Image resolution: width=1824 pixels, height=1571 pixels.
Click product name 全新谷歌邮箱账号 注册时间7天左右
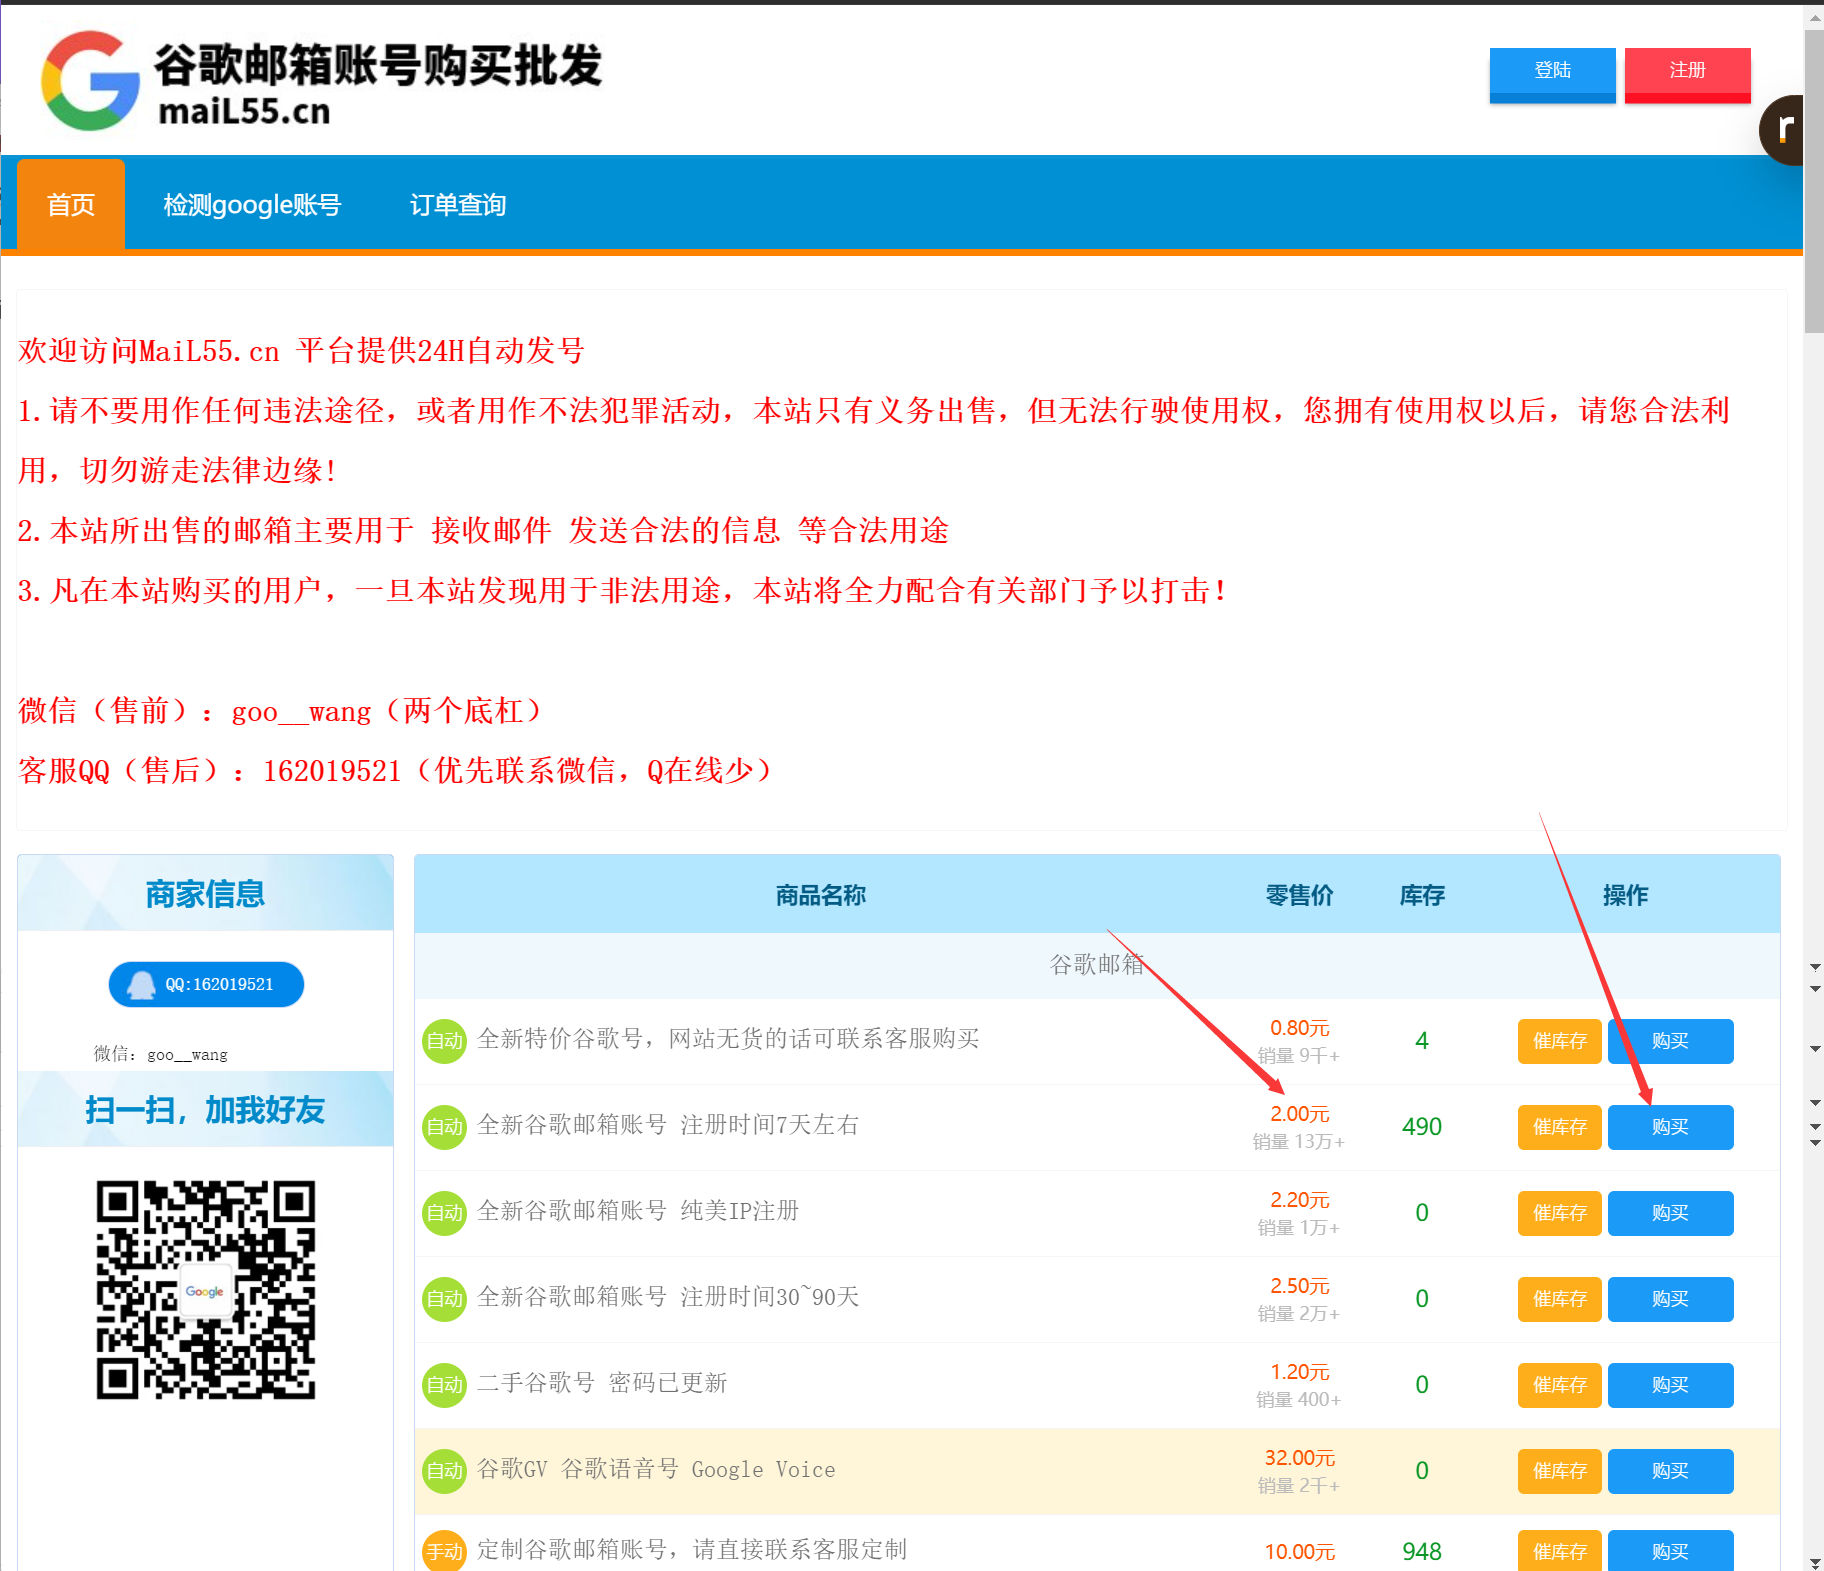tap(668, 1125)
